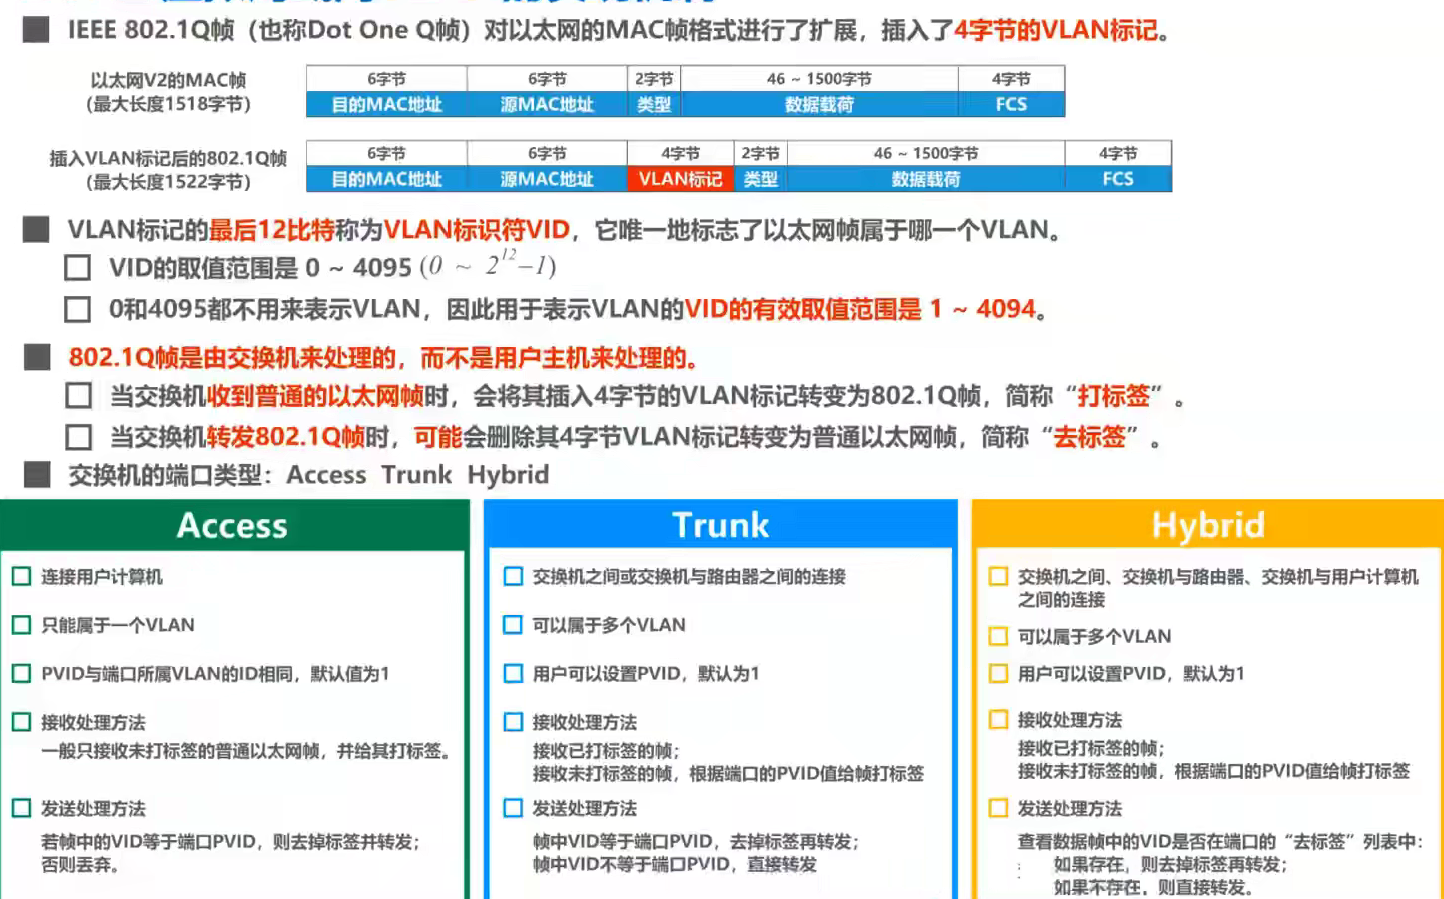1444x899 pixels.
Task: Click 数据载荷 cell in 以太网V2 frame row
Action: (x=819, y=104)
